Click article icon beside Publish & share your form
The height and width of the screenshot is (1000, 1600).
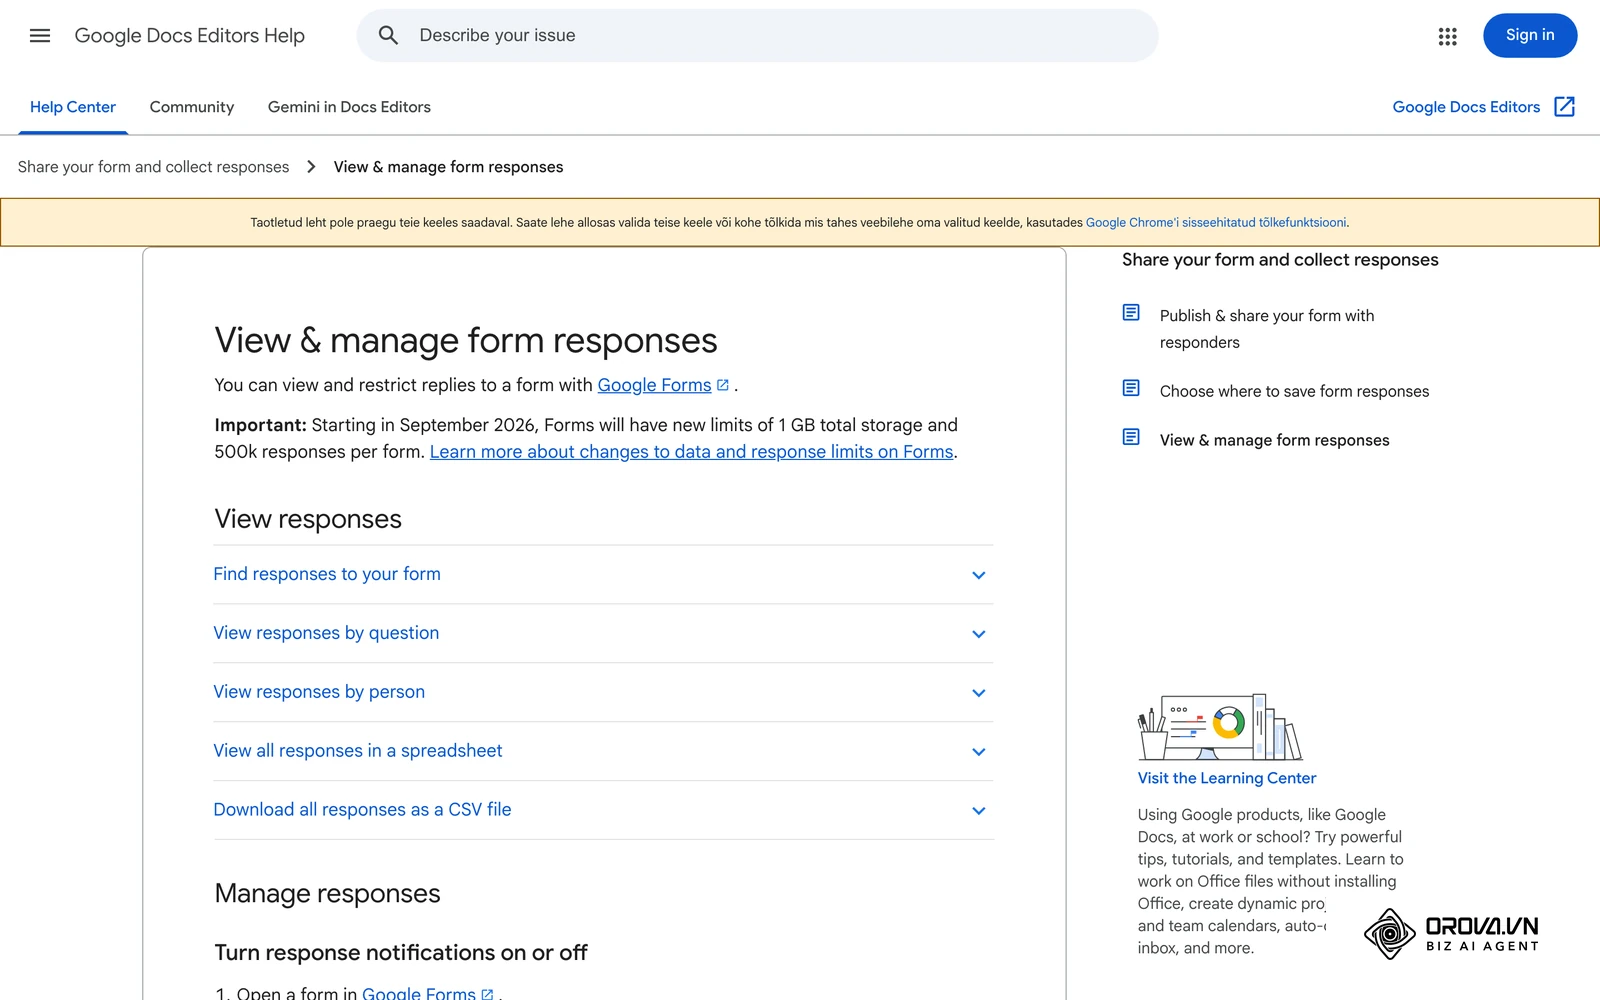click(1131, 313)
